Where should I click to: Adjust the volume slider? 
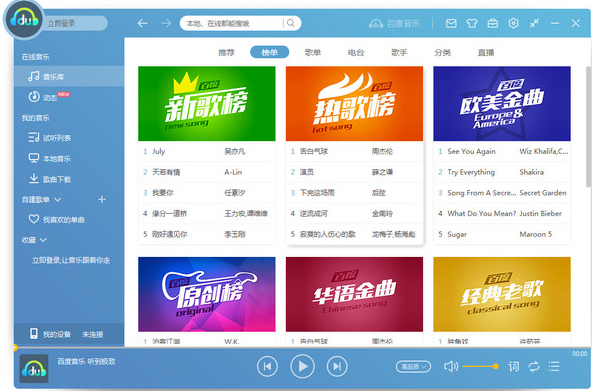480,366
